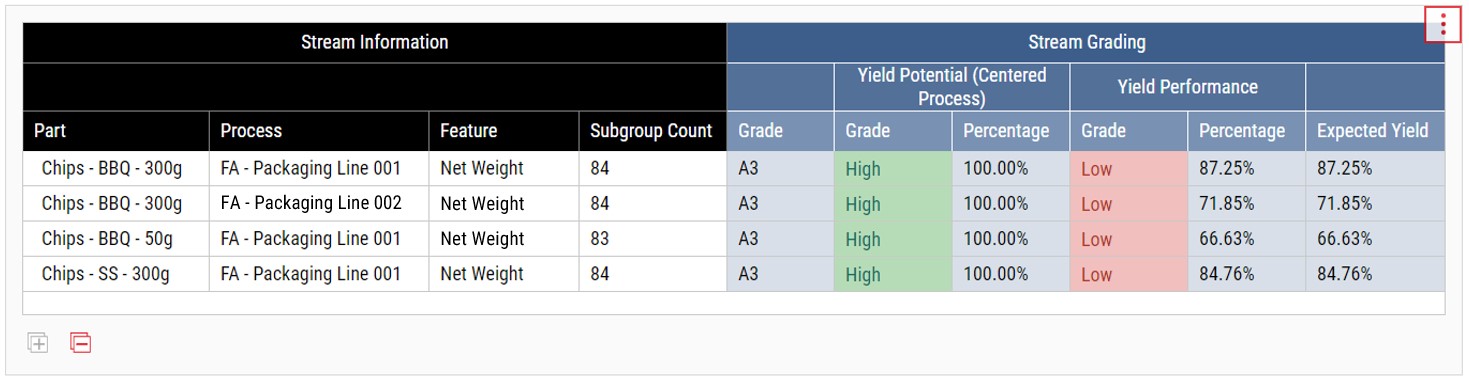
Task: Select the Chips - BBQ - 50g row
Action: 734,239
